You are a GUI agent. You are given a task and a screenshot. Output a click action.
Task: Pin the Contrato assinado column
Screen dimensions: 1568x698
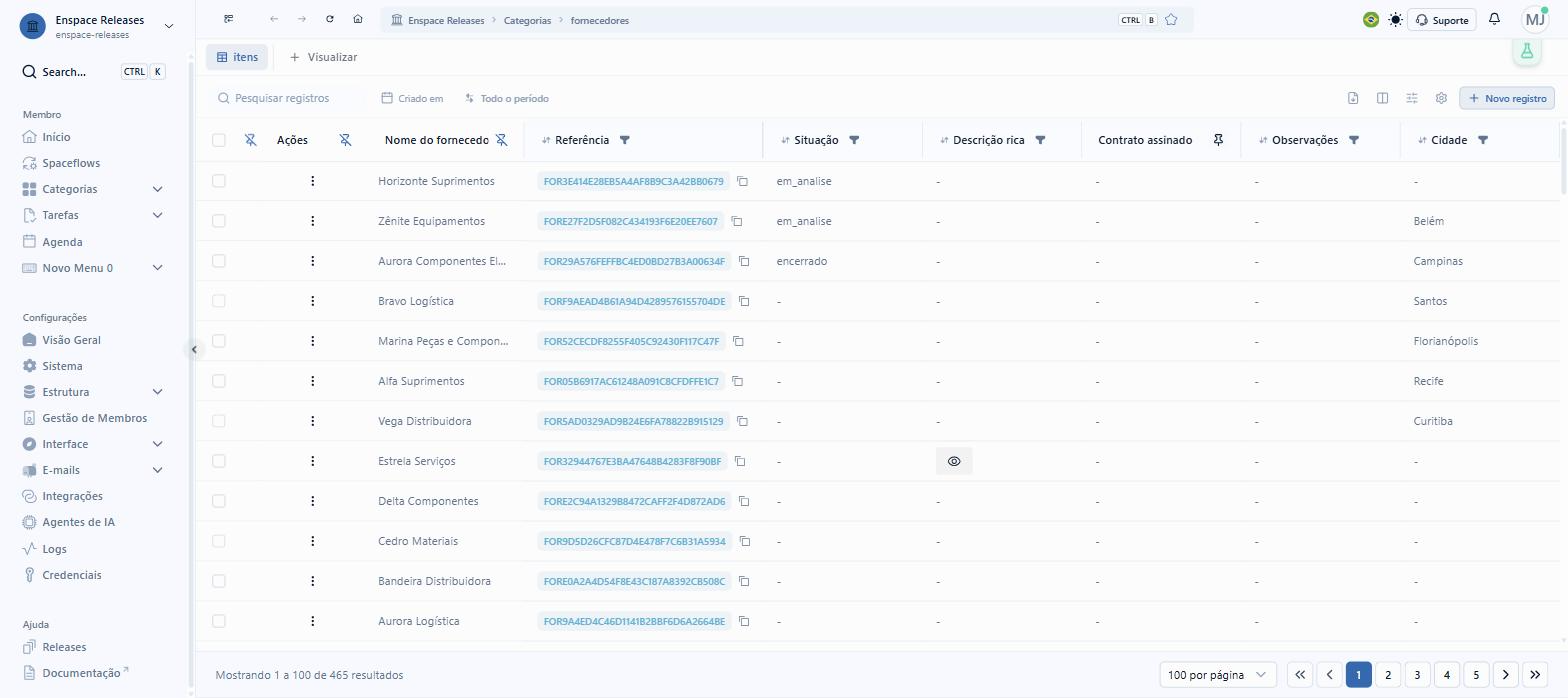coord(1218,140)
